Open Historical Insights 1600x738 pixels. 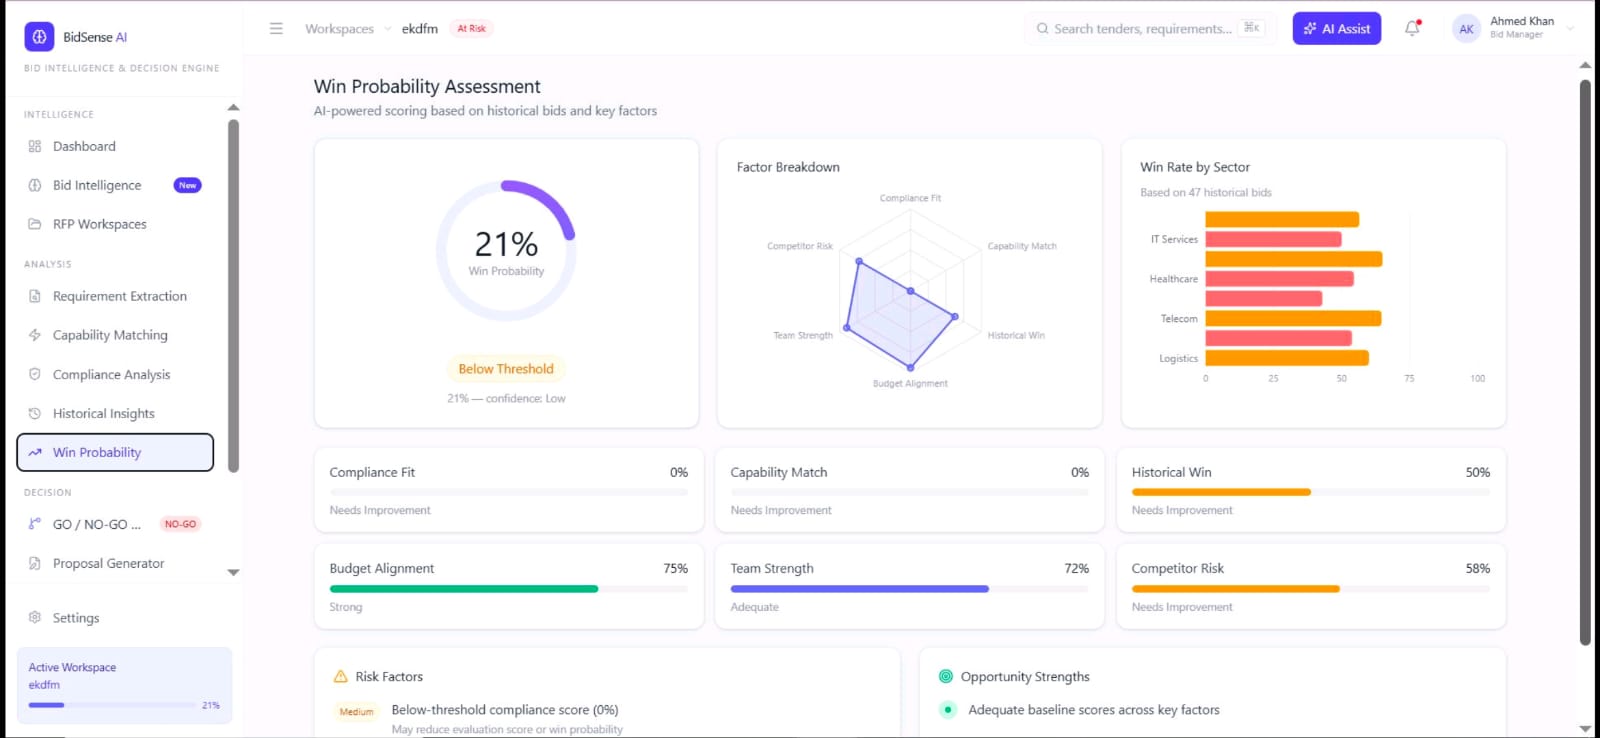(x=116, y=413)
